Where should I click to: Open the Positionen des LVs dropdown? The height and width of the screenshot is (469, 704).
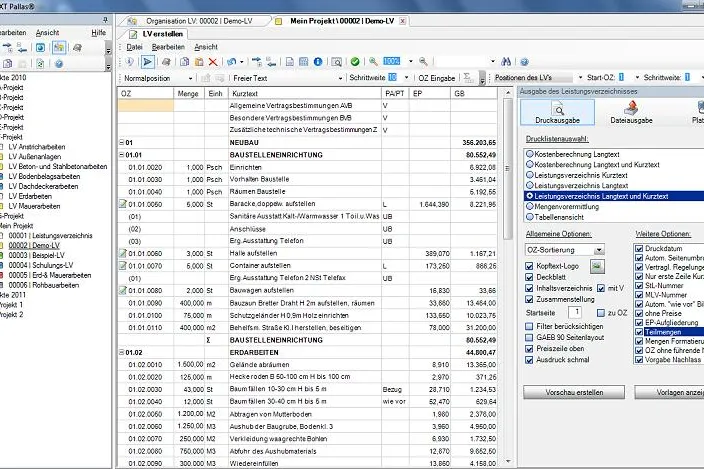[x=580, y=78]
